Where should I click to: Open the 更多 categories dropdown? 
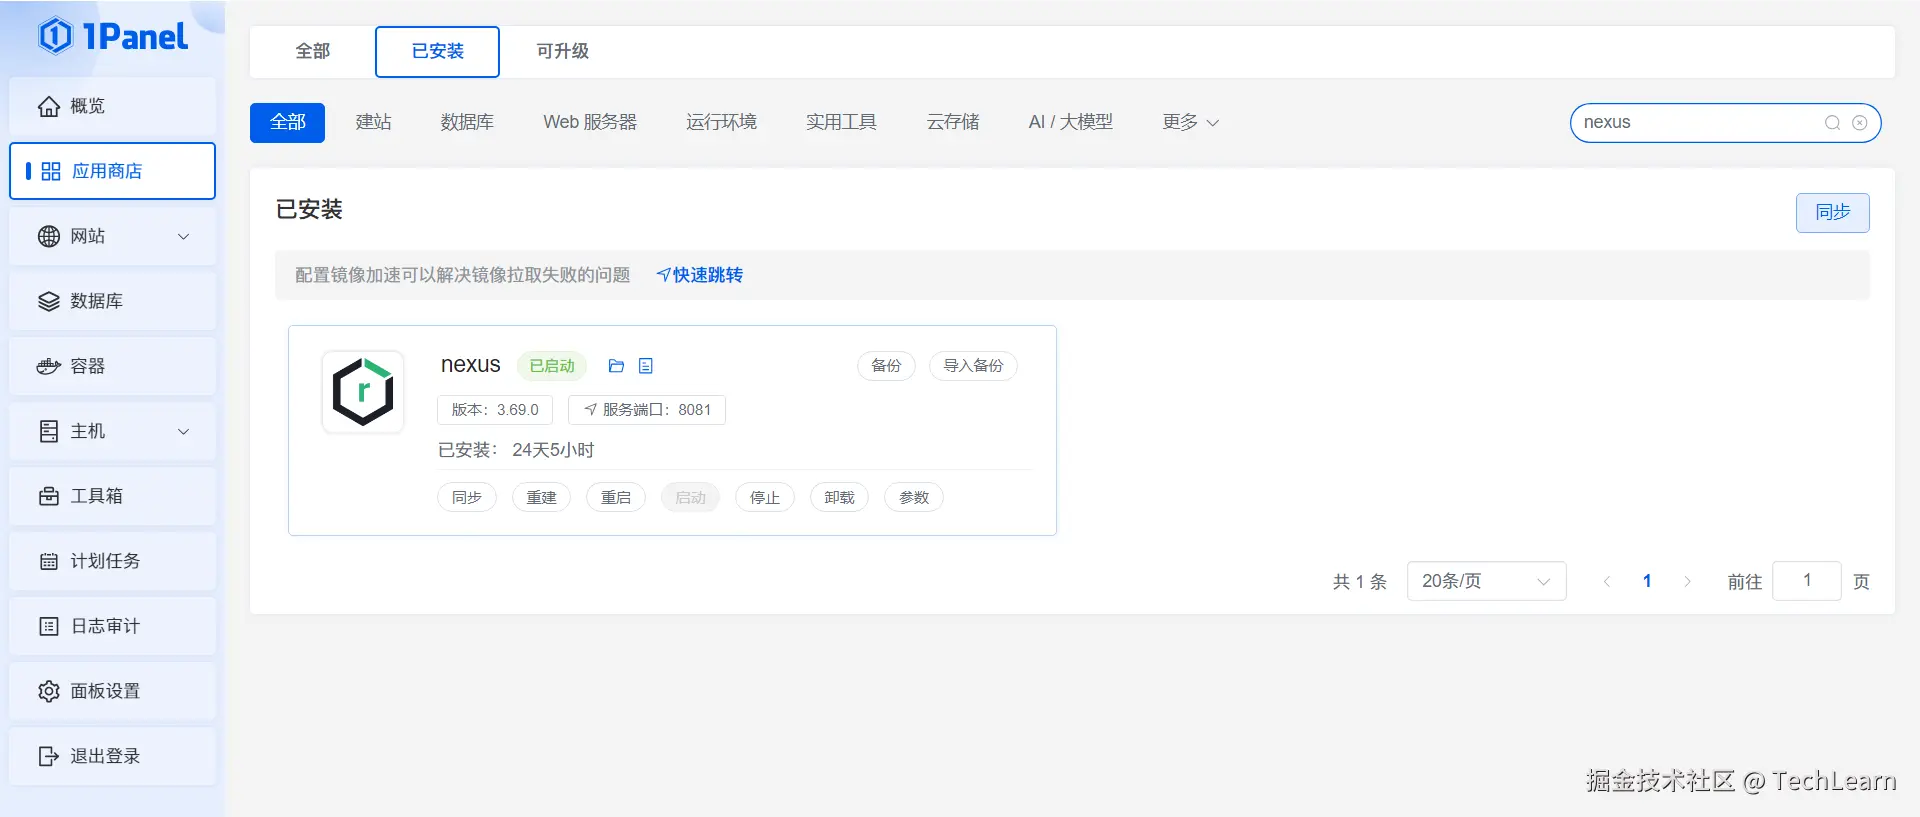1190,122
